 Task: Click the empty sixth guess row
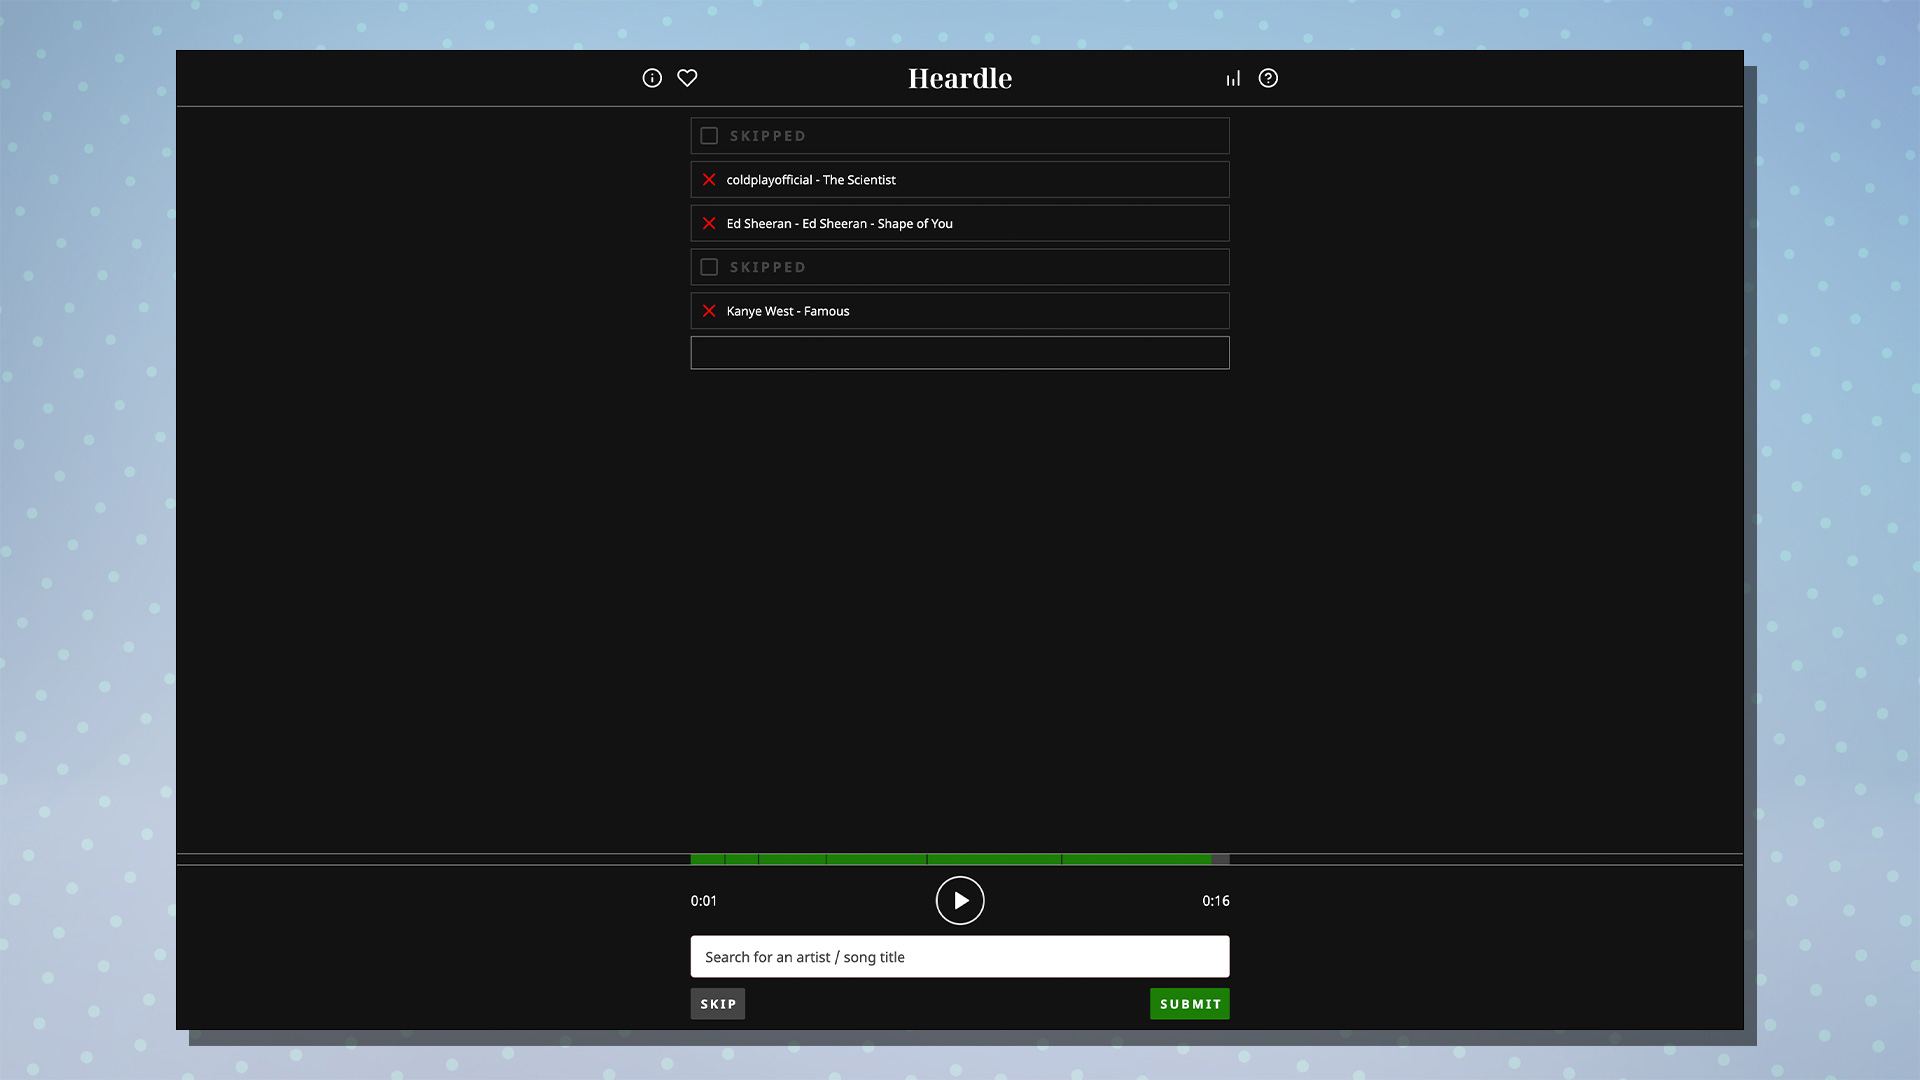(959, 353)
